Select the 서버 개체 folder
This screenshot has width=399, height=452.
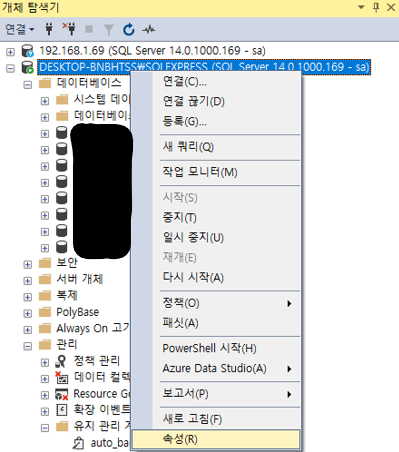[x=80, y=279]
